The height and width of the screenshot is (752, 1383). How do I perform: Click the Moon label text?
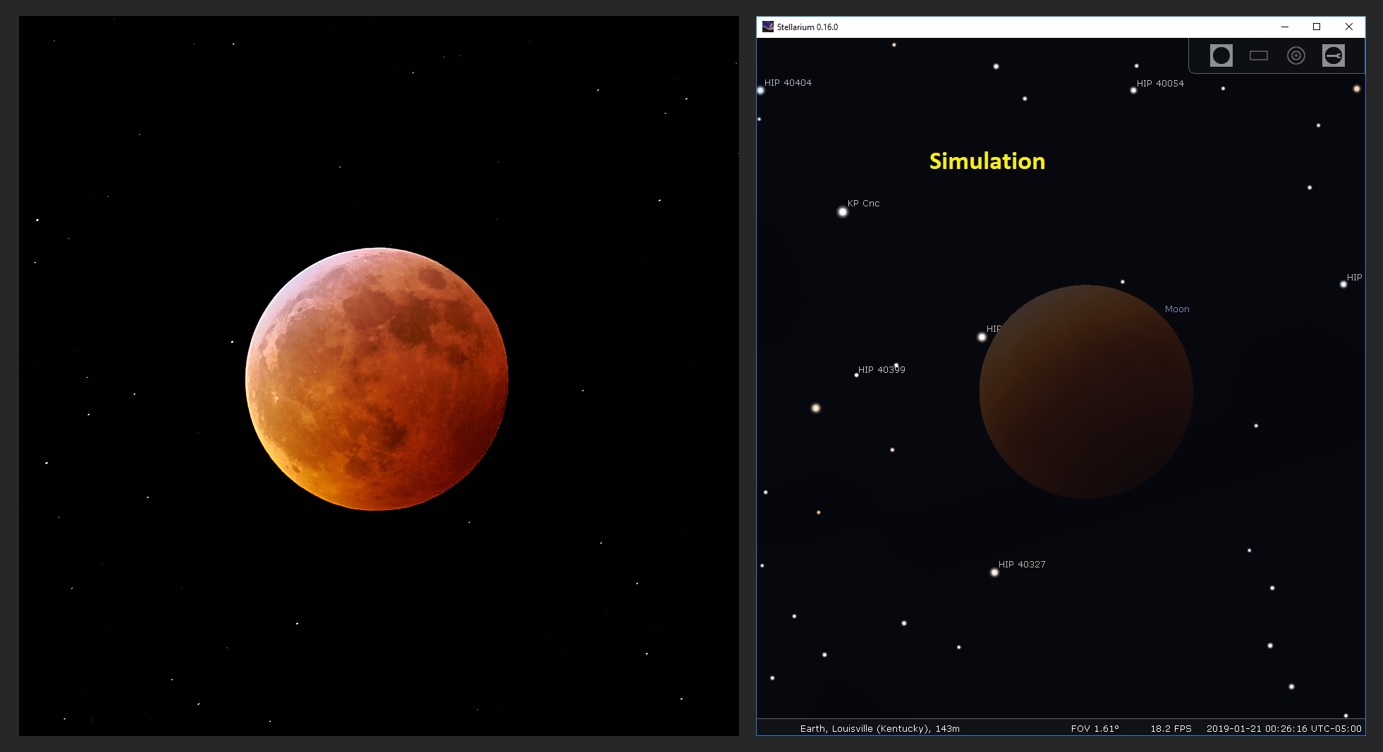click(1177, 309)
